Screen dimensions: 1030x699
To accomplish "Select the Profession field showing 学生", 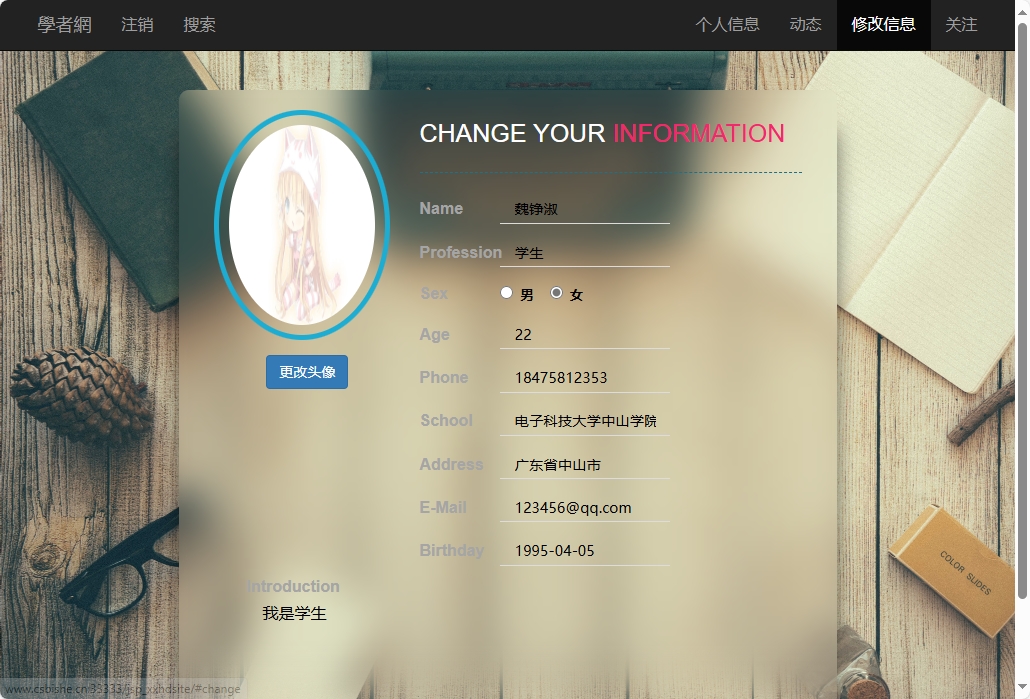I will tap(585, 252).
